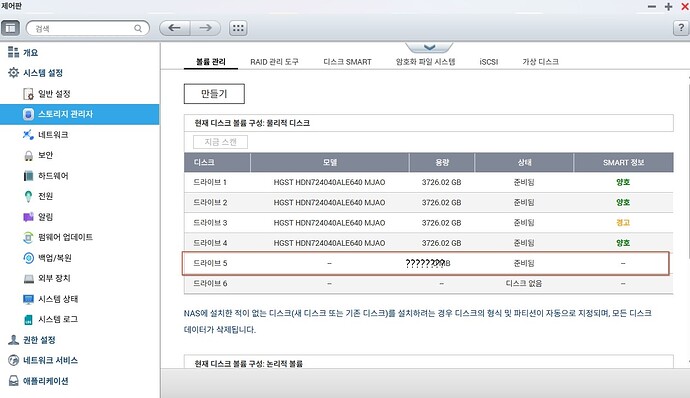Switch to the RAID 관리 도구 tab
The width and height of the screenshot is (690, 398).
click(x=274, y=62)
